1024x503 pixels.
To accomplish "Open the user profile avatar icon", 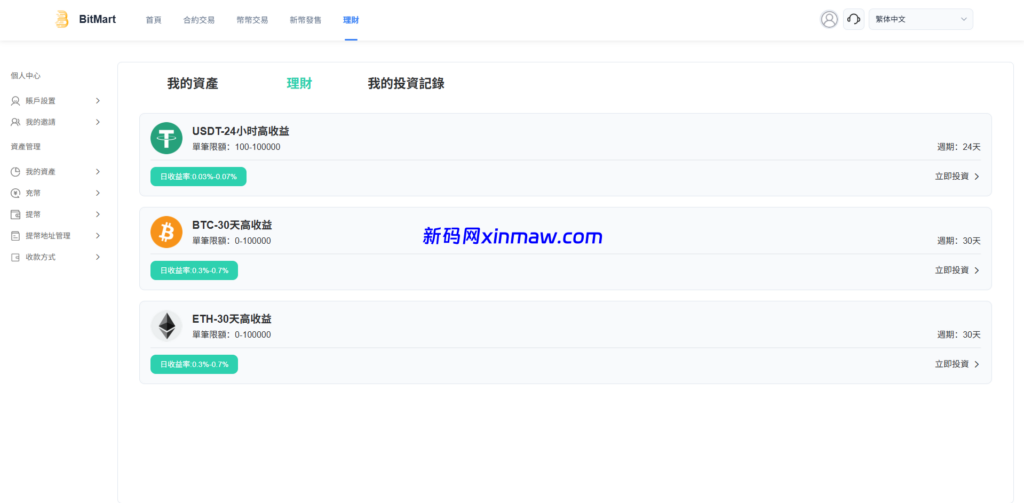I will tap(829, 20).
